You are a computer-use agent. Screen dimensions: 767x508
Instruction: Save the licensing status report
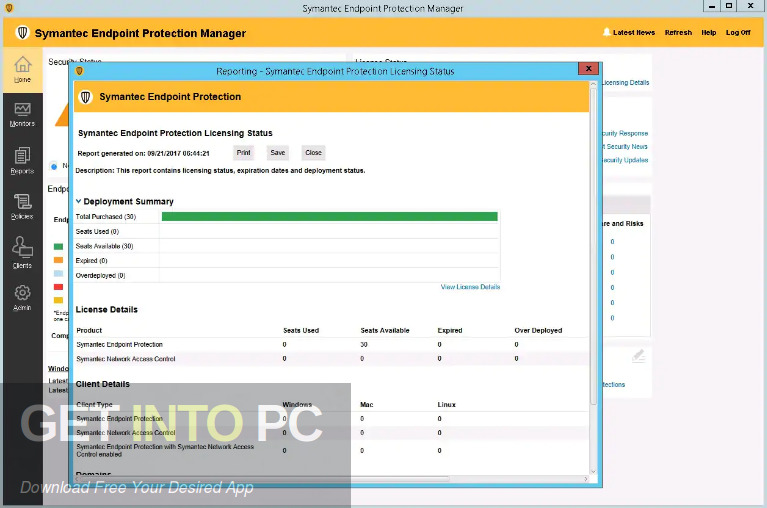pos(277,153)
